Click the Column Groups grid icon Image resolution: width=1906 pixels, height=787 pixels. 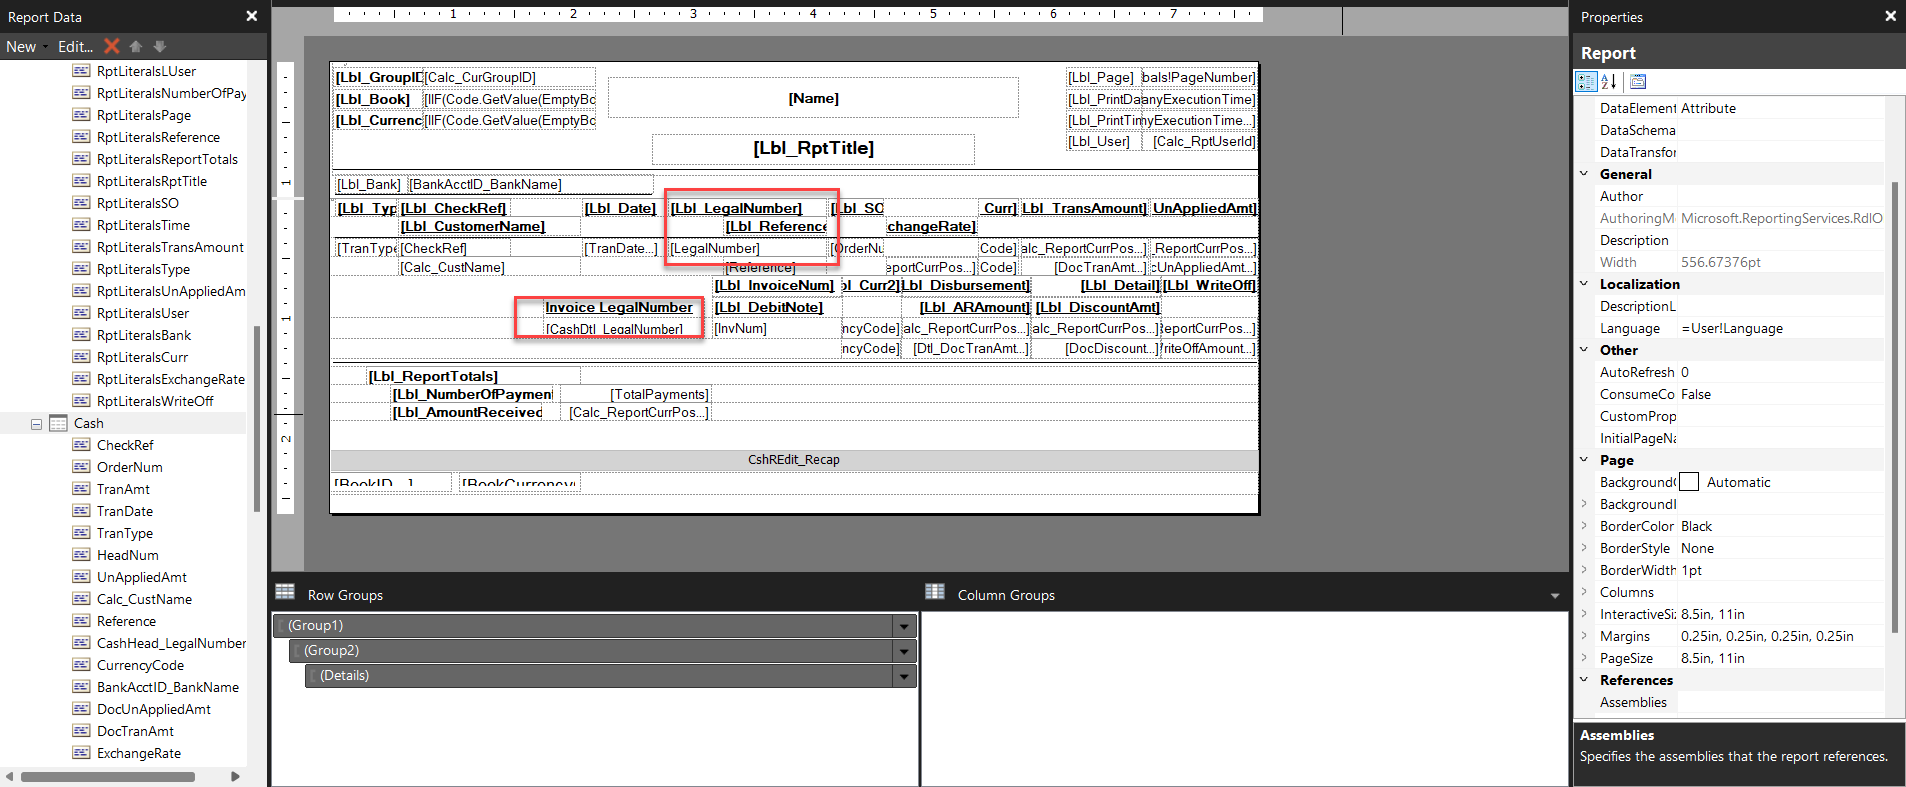935,592
